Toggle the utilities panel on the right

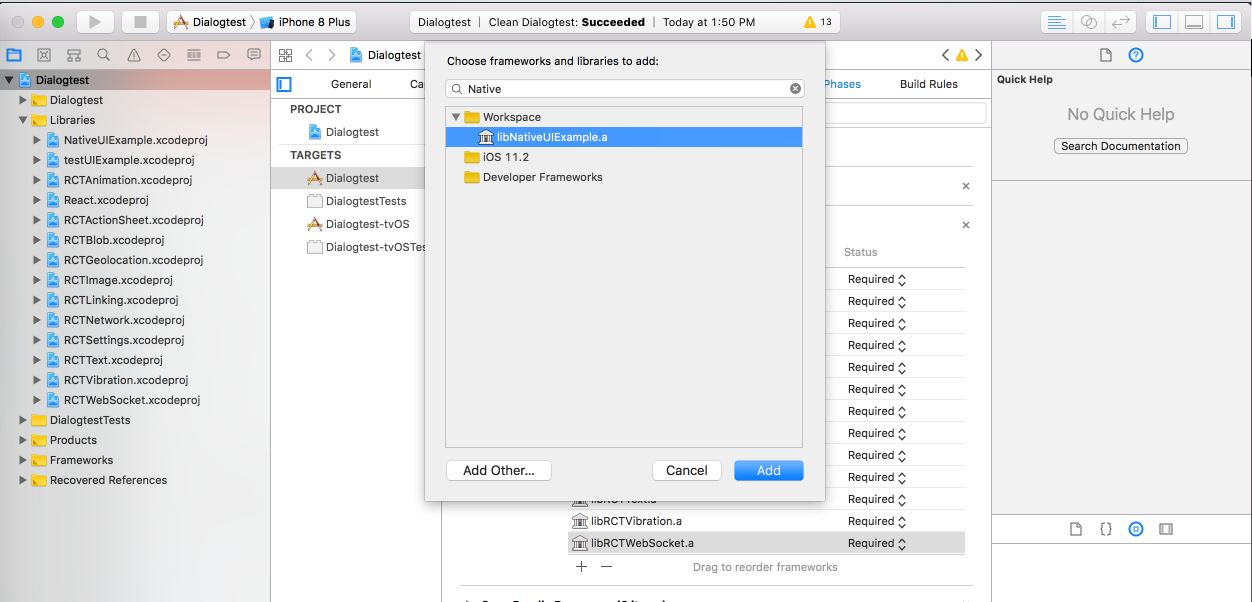coord(1225,20)
